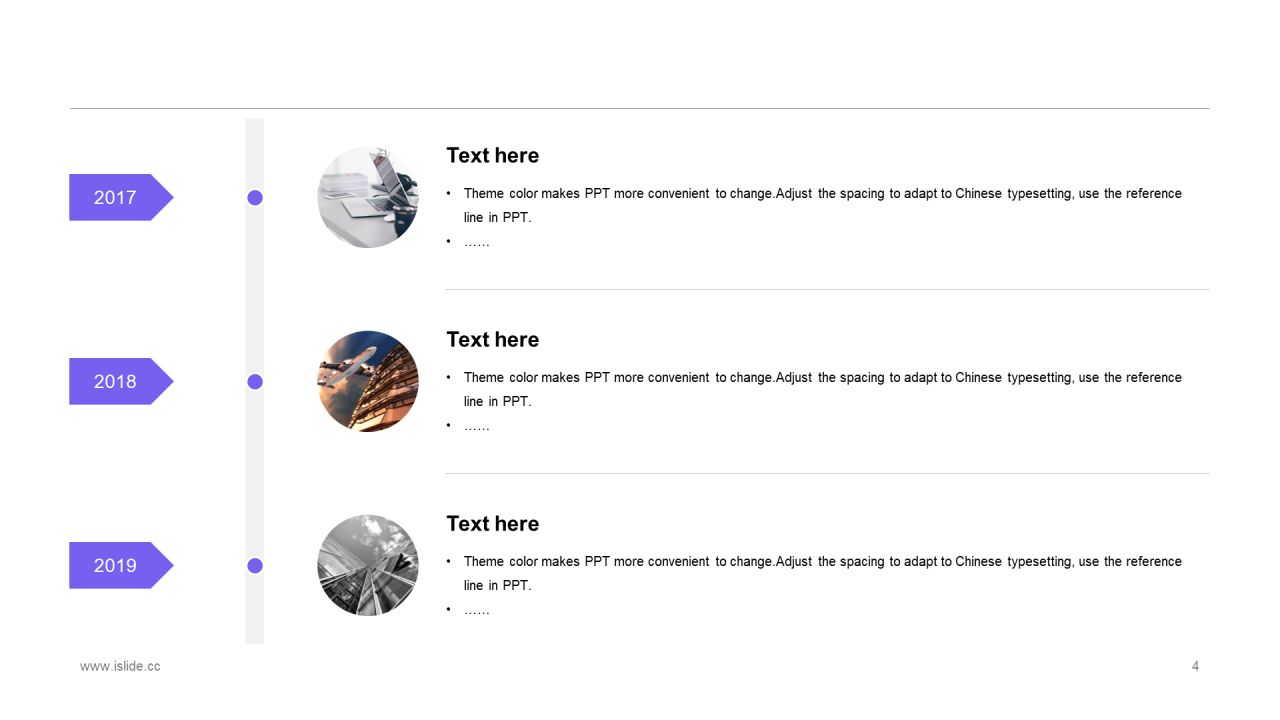The height and width of the screenshot is (720, 1280).
Task: Select the laptop desk circular photo
Action: [368, 197]
